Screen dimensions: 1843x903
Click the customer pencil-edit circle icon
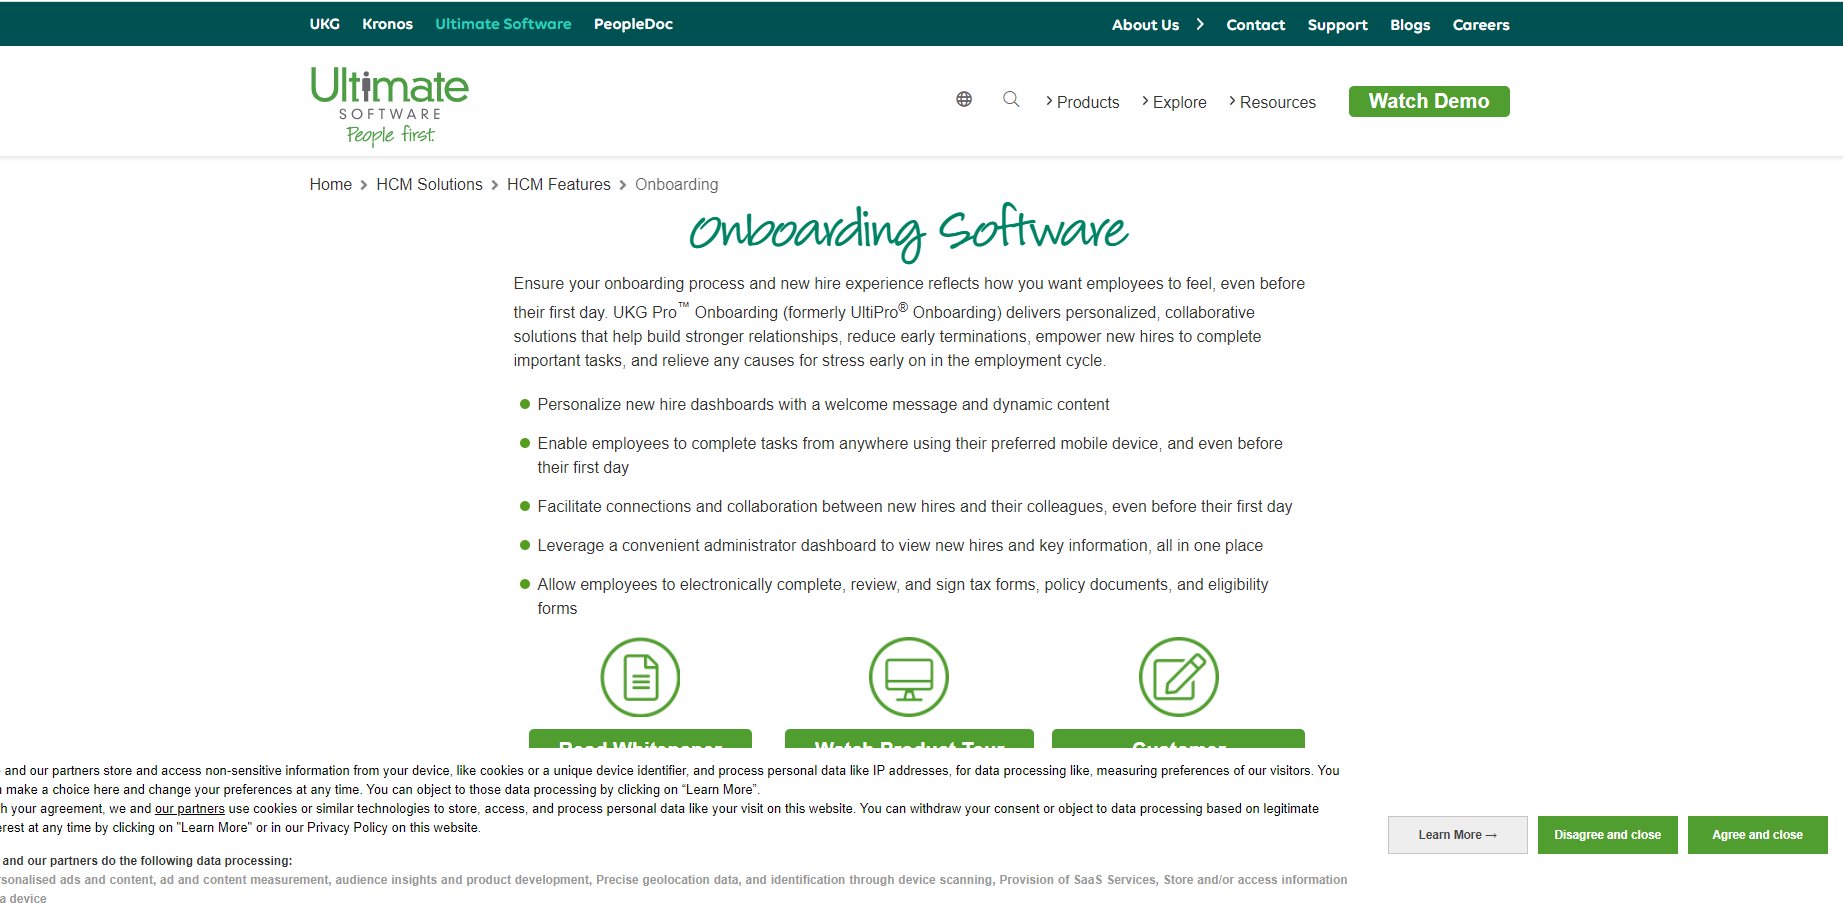(1179, 677)
